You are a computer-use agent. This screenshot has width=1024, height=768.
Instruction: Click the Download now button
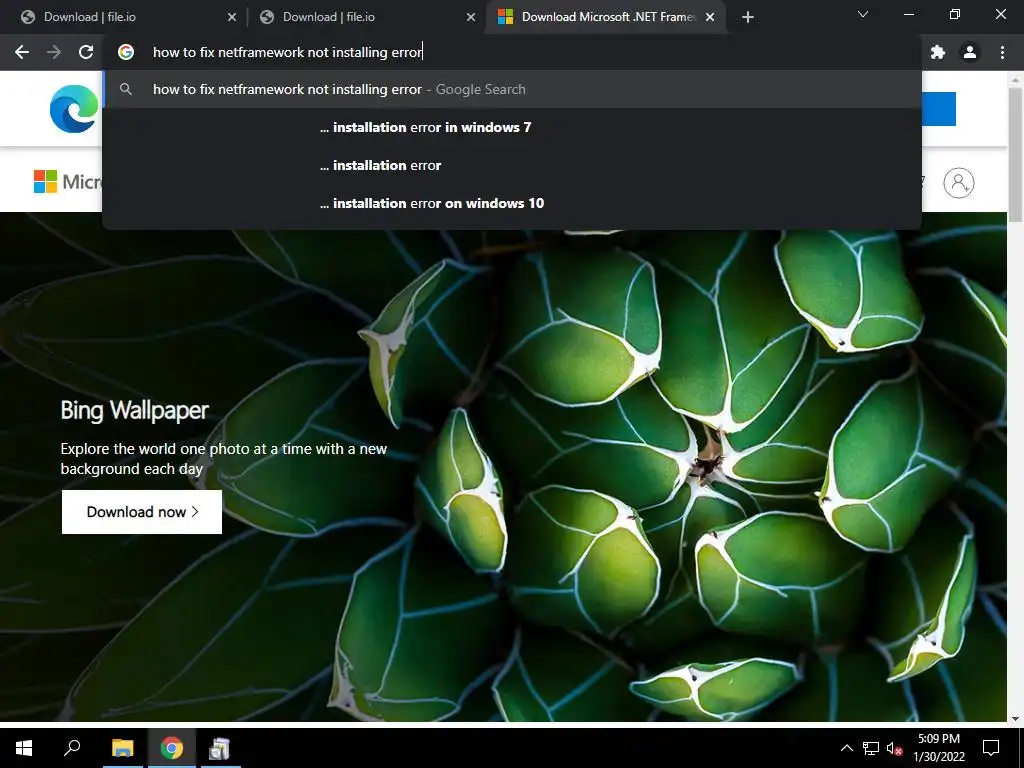tap(142, 512)
